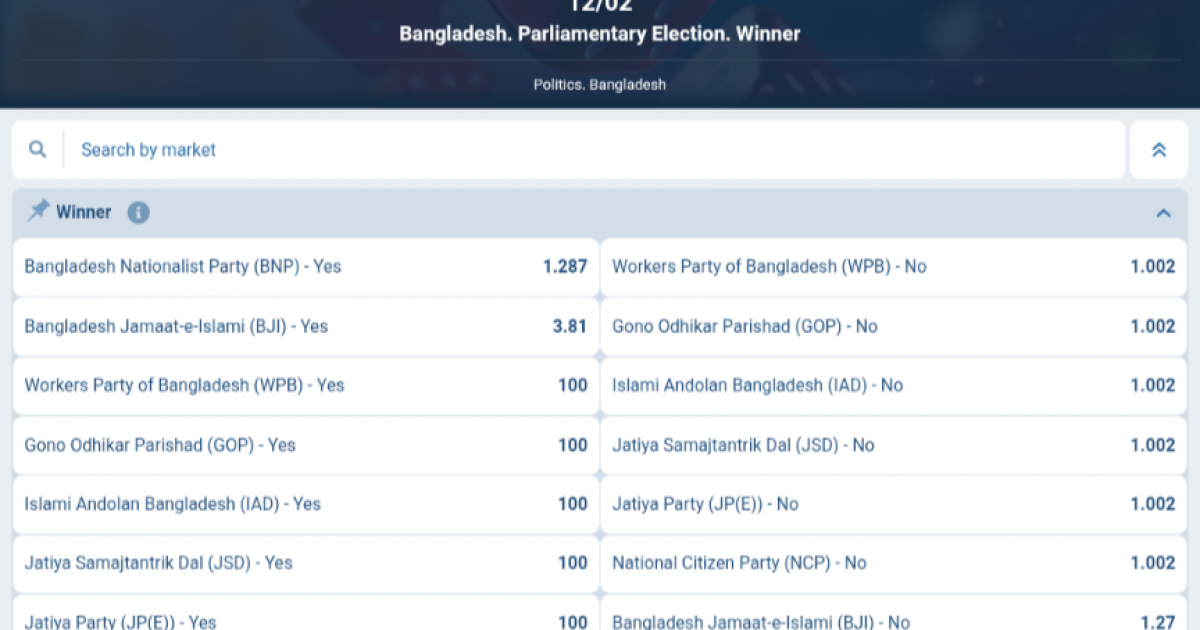1200x630 pixels.
Task: Open the Politics. Bangladesh breadcrumb link
Action: coord(599,85)
